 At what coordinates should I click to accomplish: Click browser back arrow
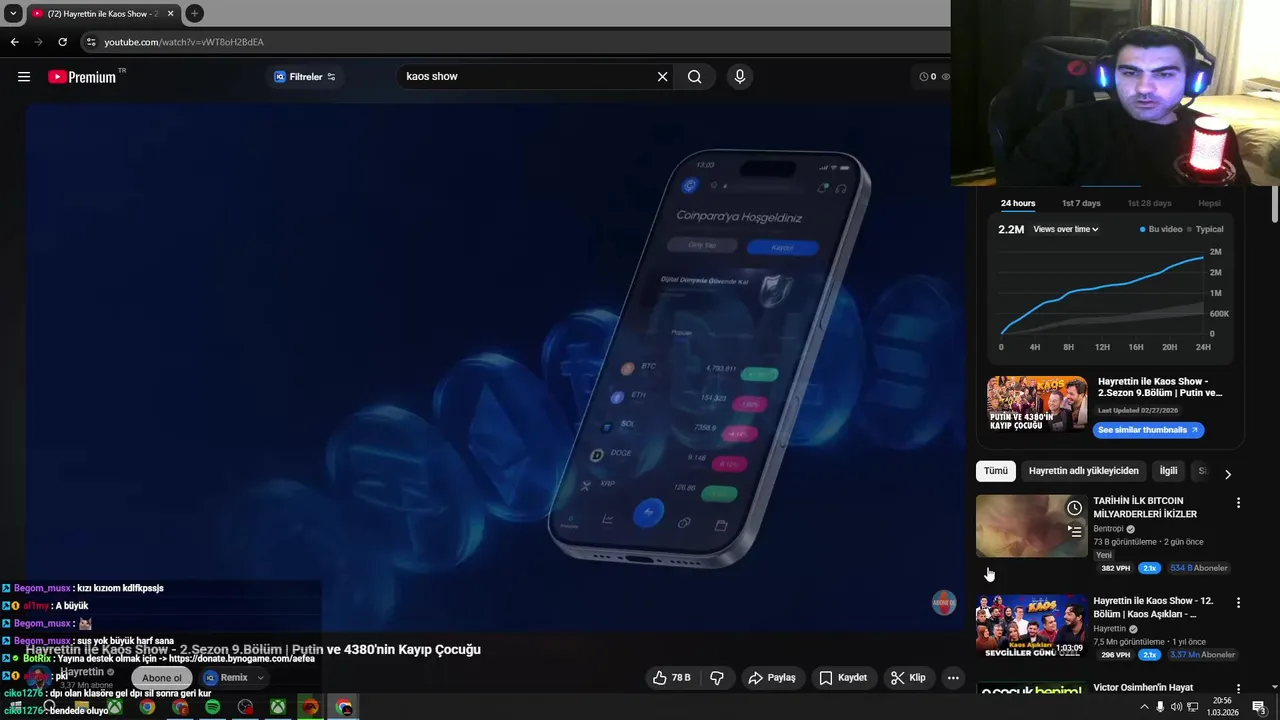click(14, 42)
